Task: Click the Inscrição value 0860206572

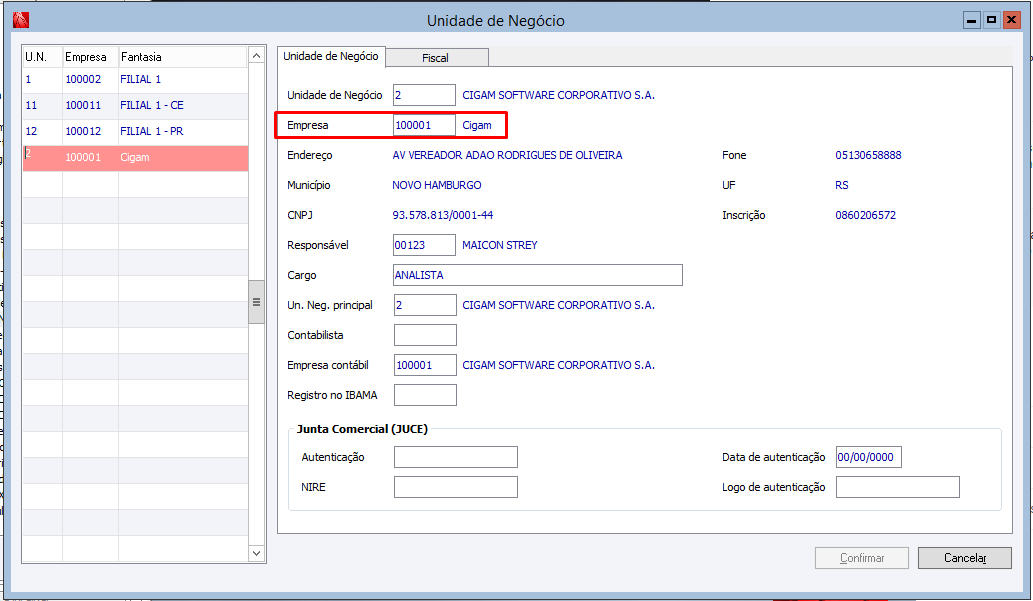Action: [866, 215]
